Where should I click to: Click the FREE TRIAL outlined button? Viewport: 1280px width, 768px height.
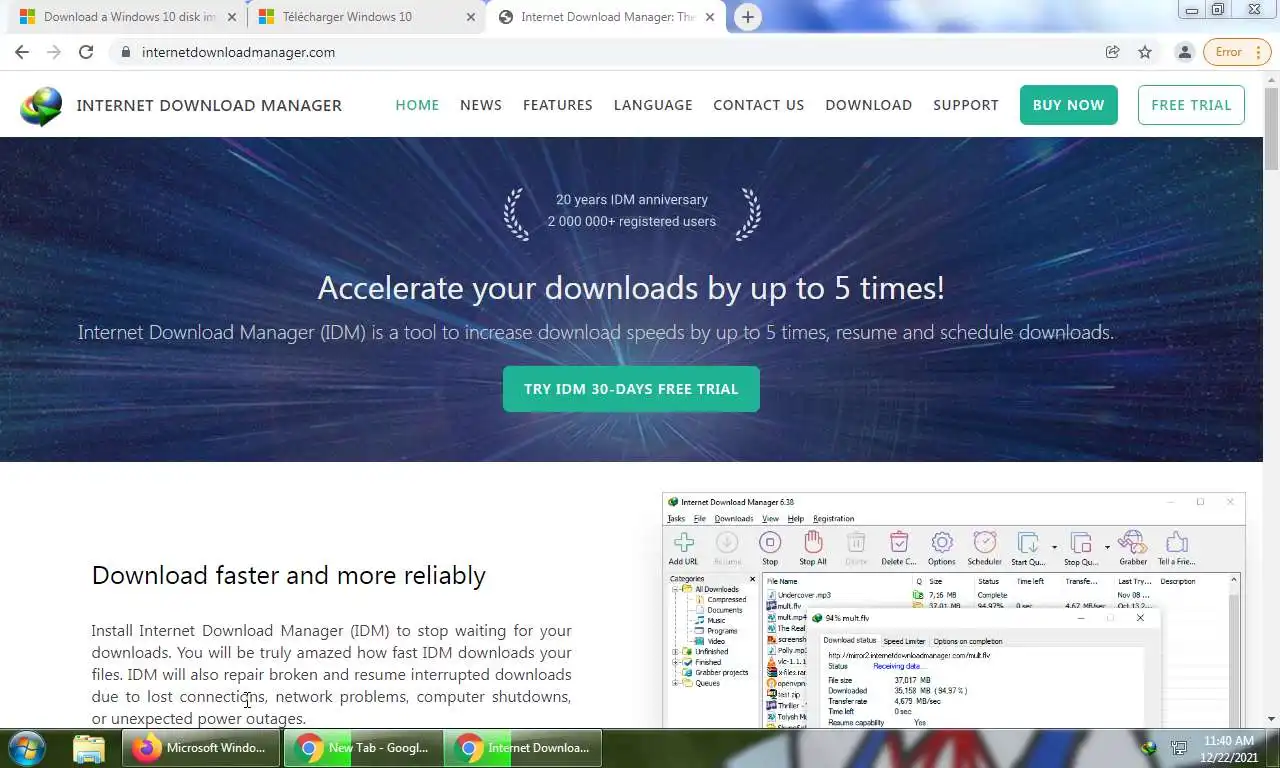pyautogui.click(x=1191, y=105)
